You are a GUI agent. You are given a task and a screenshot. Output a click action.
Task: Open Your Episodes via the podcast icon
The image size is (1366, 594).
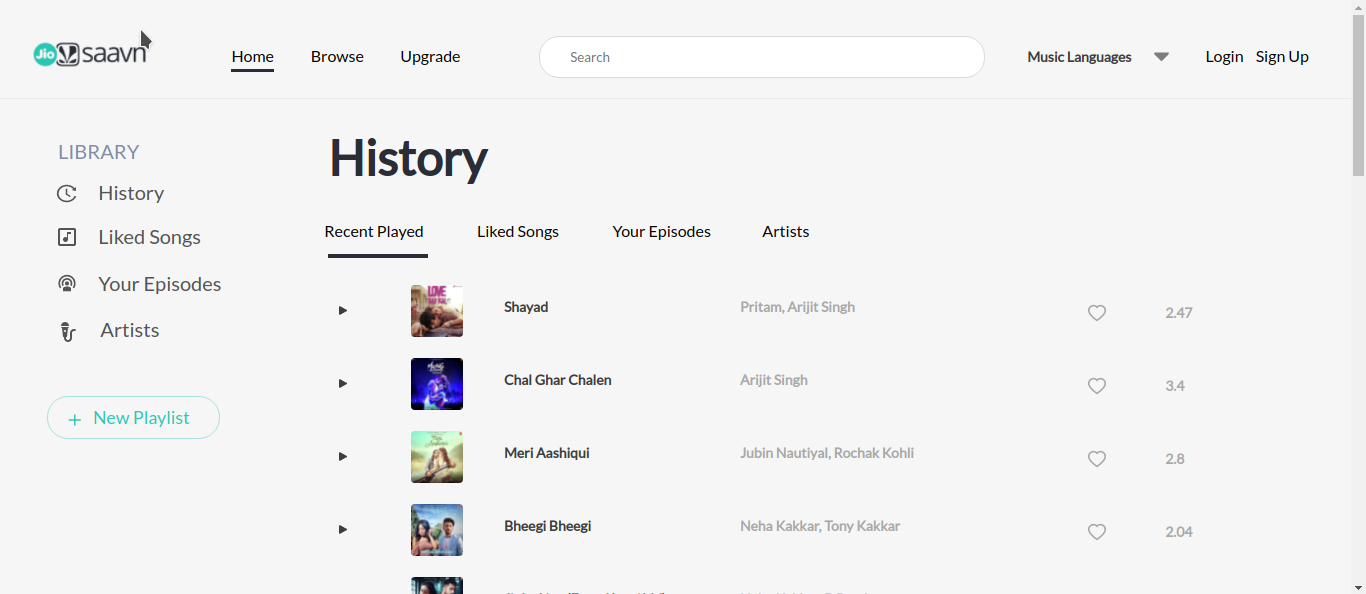click(x=67, y=283)
